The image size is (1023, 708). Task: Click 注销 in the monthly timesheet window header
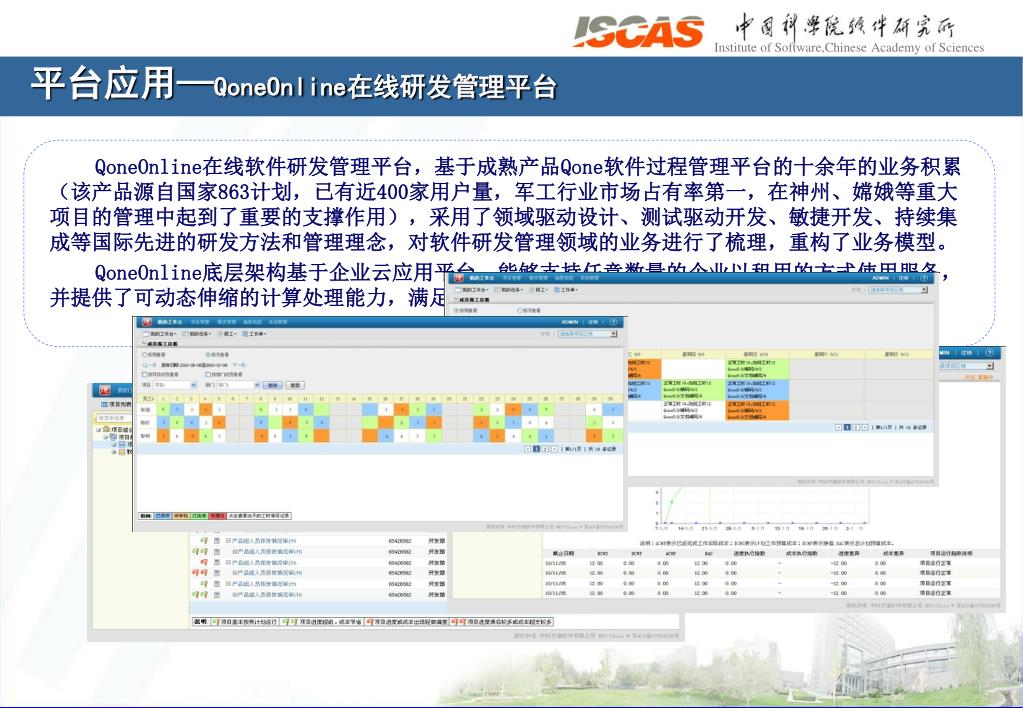[x=593, y=322]
